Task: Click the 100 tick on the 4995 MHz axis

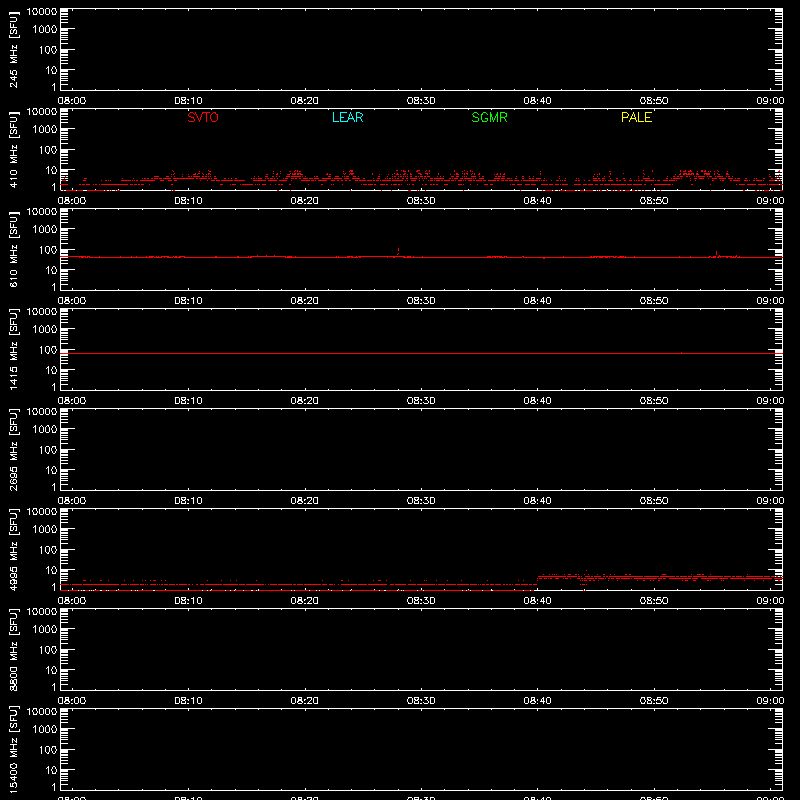Action: coord(48,550)
